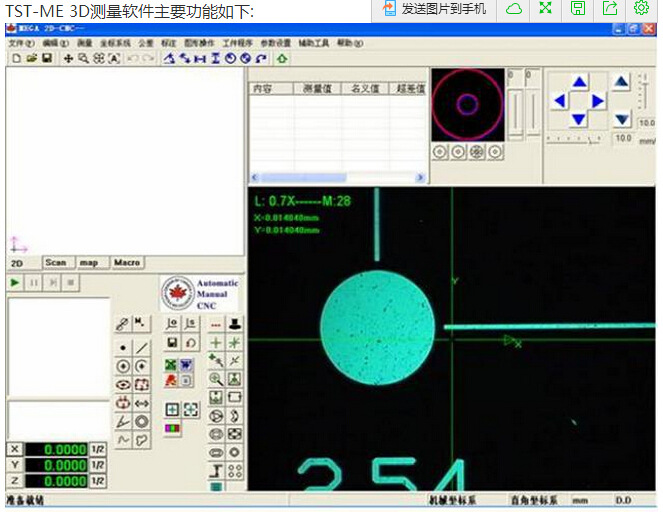The height and width of the screenshot is (517, 663).
Task: Click the green Play program button
Action: [x=15, y=282]
